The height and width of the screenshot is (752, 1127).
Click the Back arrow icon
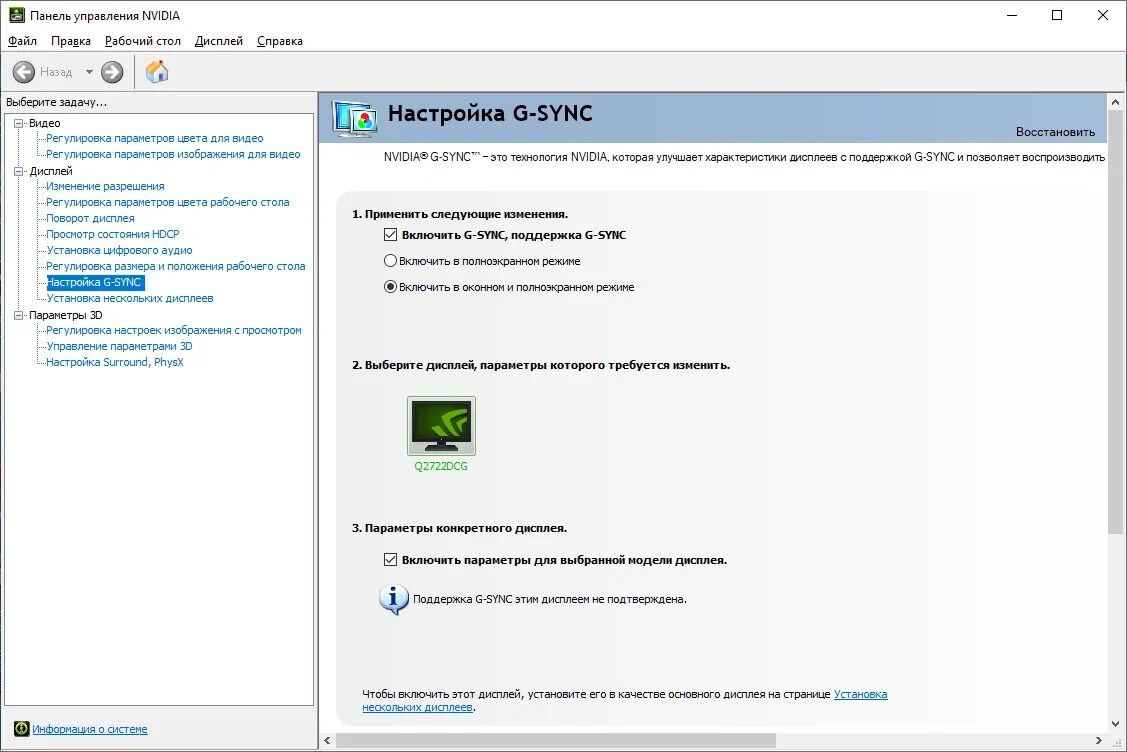pyautogui.click(x=24, y=72)
